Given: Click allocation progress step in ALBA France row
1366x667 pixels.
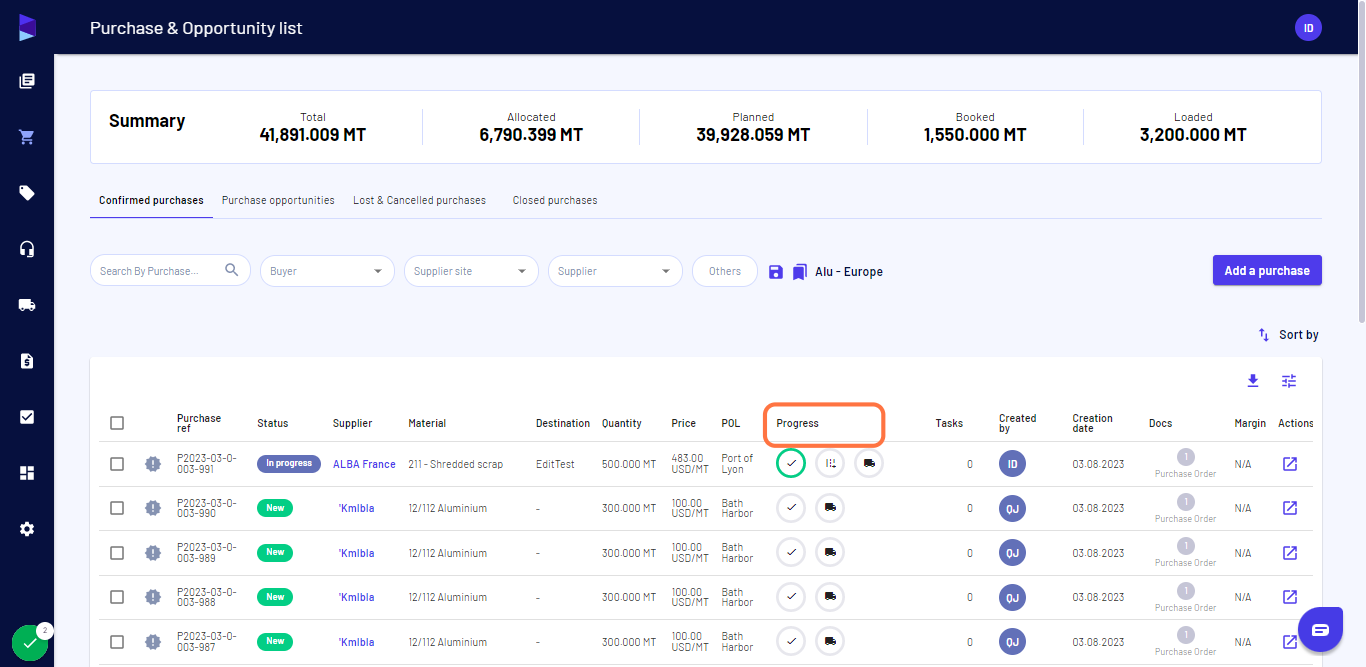Looking at the screenshot, I should tap(830, 463).
